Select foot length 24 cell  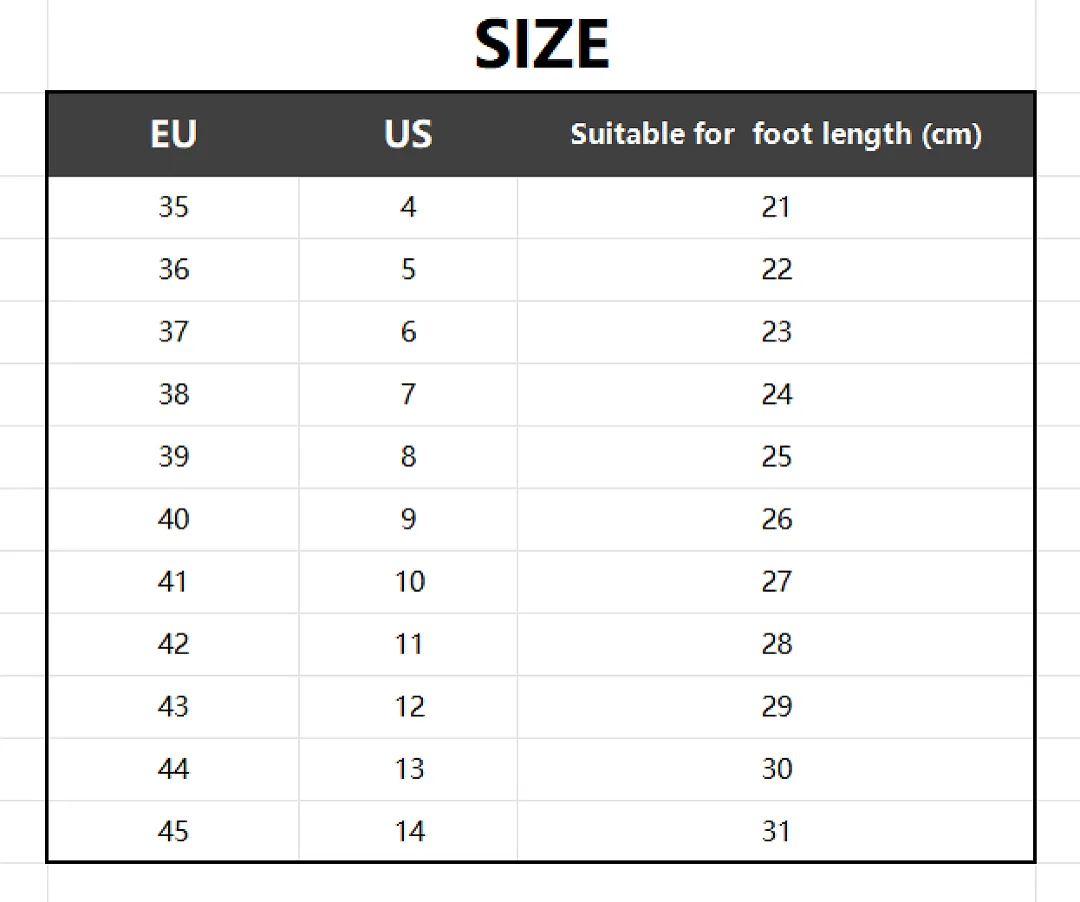[x=776, y=395]
